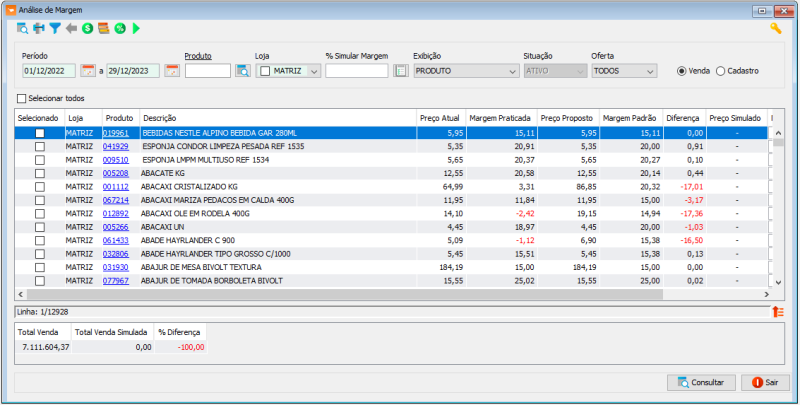Screen dimensions: 800x405
Task: Click the -100,00 % Diferença value
Action: (191, 347)
